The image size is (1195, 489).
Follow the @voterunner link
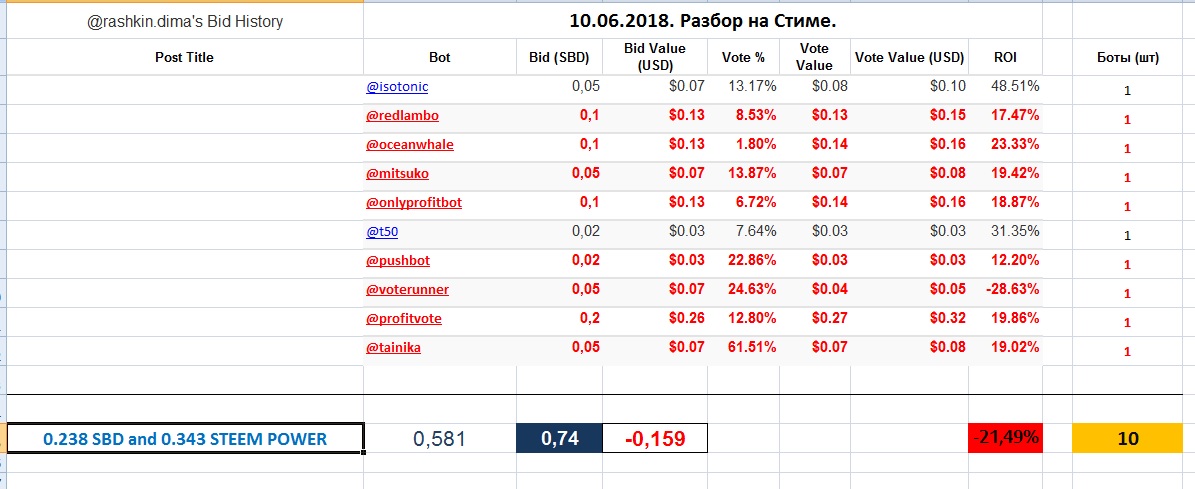(407, 290)
